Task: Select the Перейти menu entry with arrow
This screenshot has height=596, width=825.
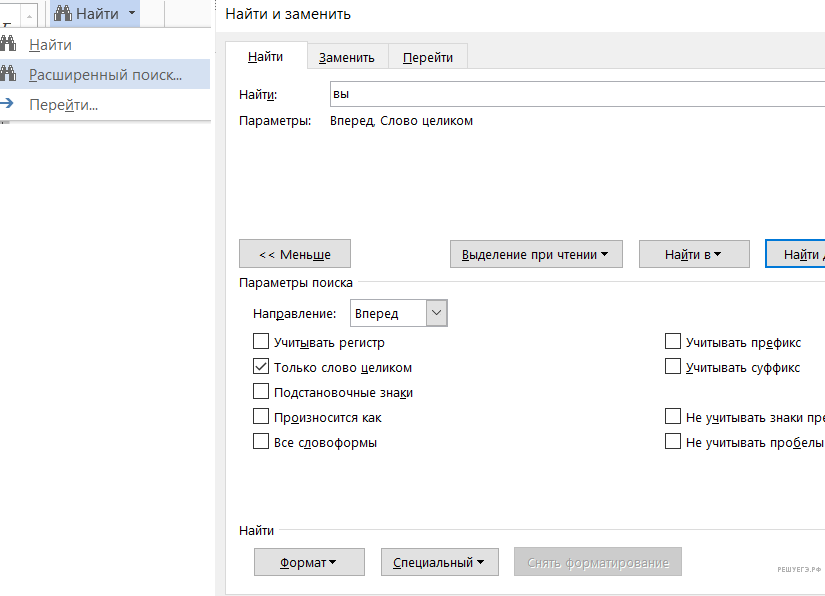Action: [63, 105]
